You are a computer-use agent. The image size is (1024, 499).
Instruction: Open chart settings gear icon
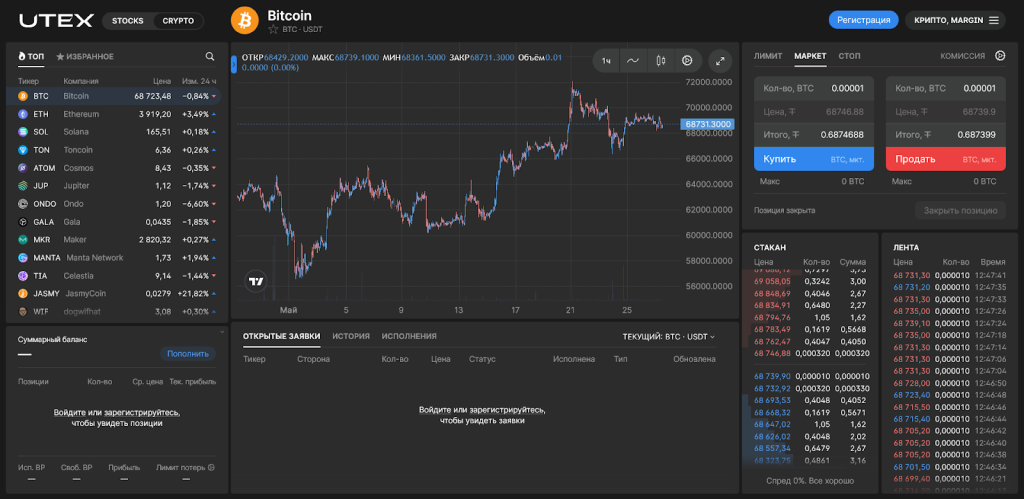(x=687, y=61)
